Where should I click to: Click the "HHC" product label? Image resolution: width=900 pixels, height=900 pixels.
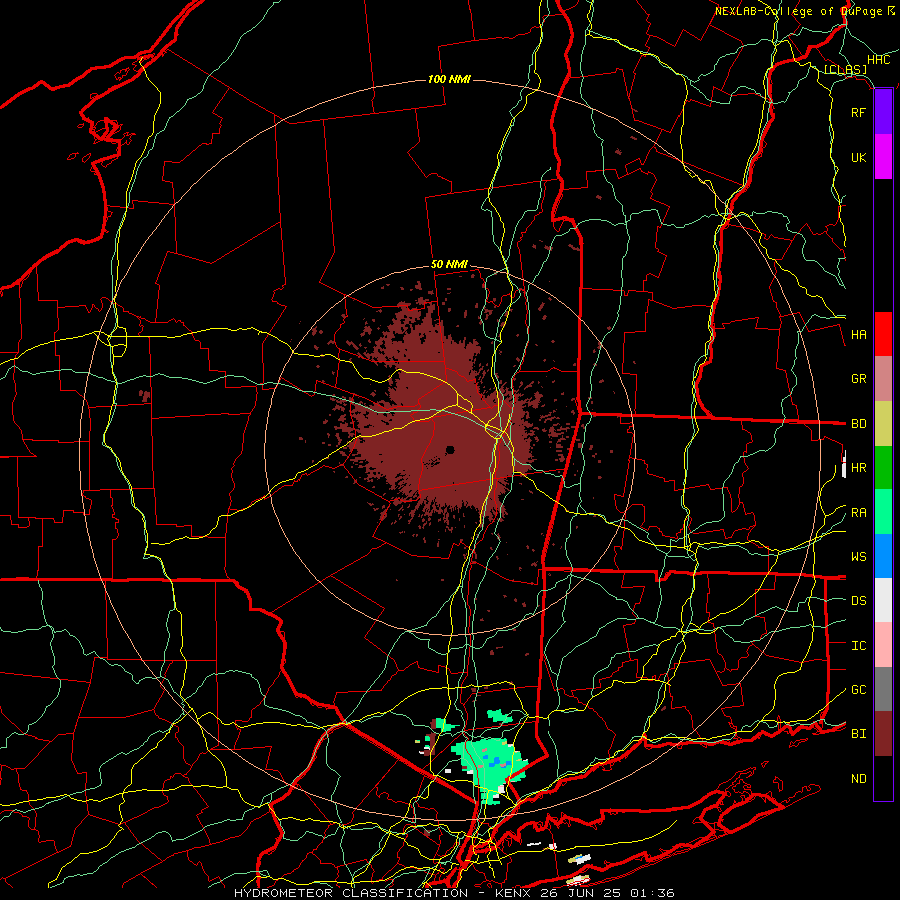(x=879, y=60)
